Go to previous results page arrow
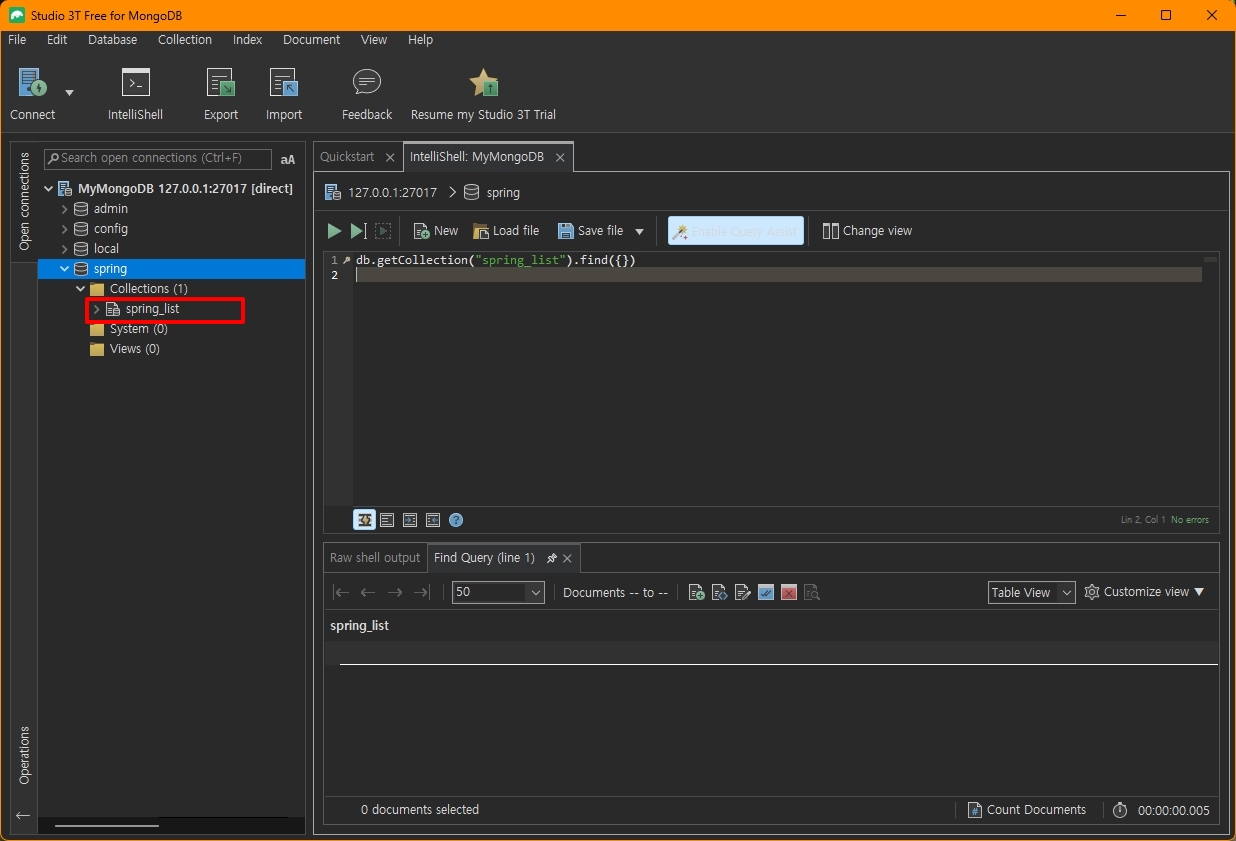This screenshot has height=841, width=1236. pyautogui.click(x=368, y=592)
